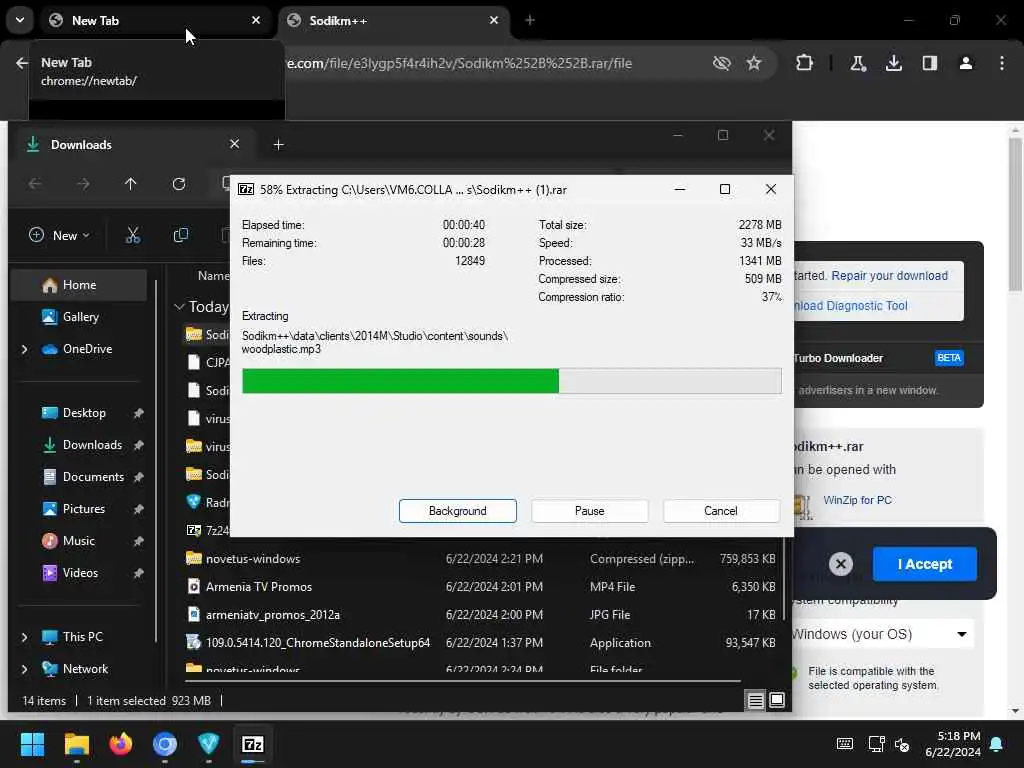Dismiss the consent popup with X
This screenshot has height=768, width=1024.
click(840, 564)
